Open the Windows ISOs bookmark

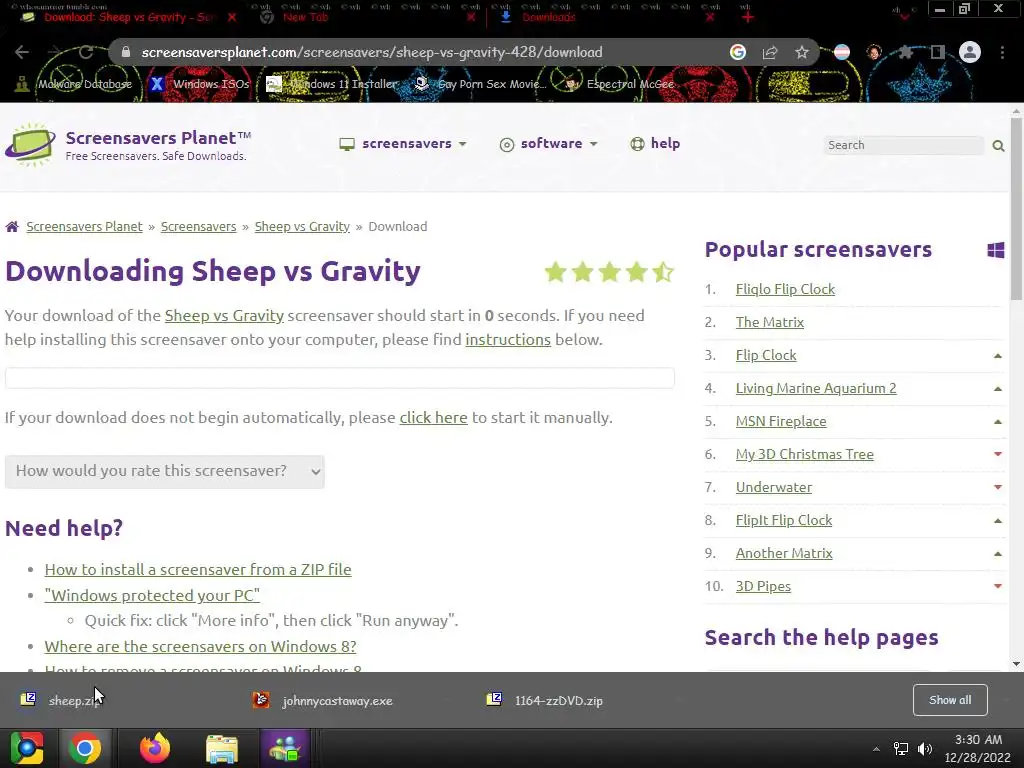click(x=199, y=84)
